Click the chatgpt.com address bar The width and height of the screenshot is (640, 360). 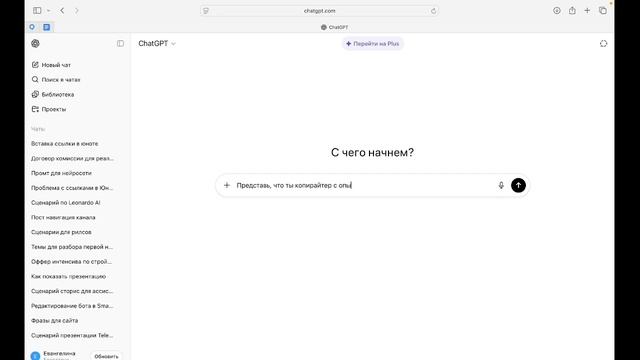[320, 11]
